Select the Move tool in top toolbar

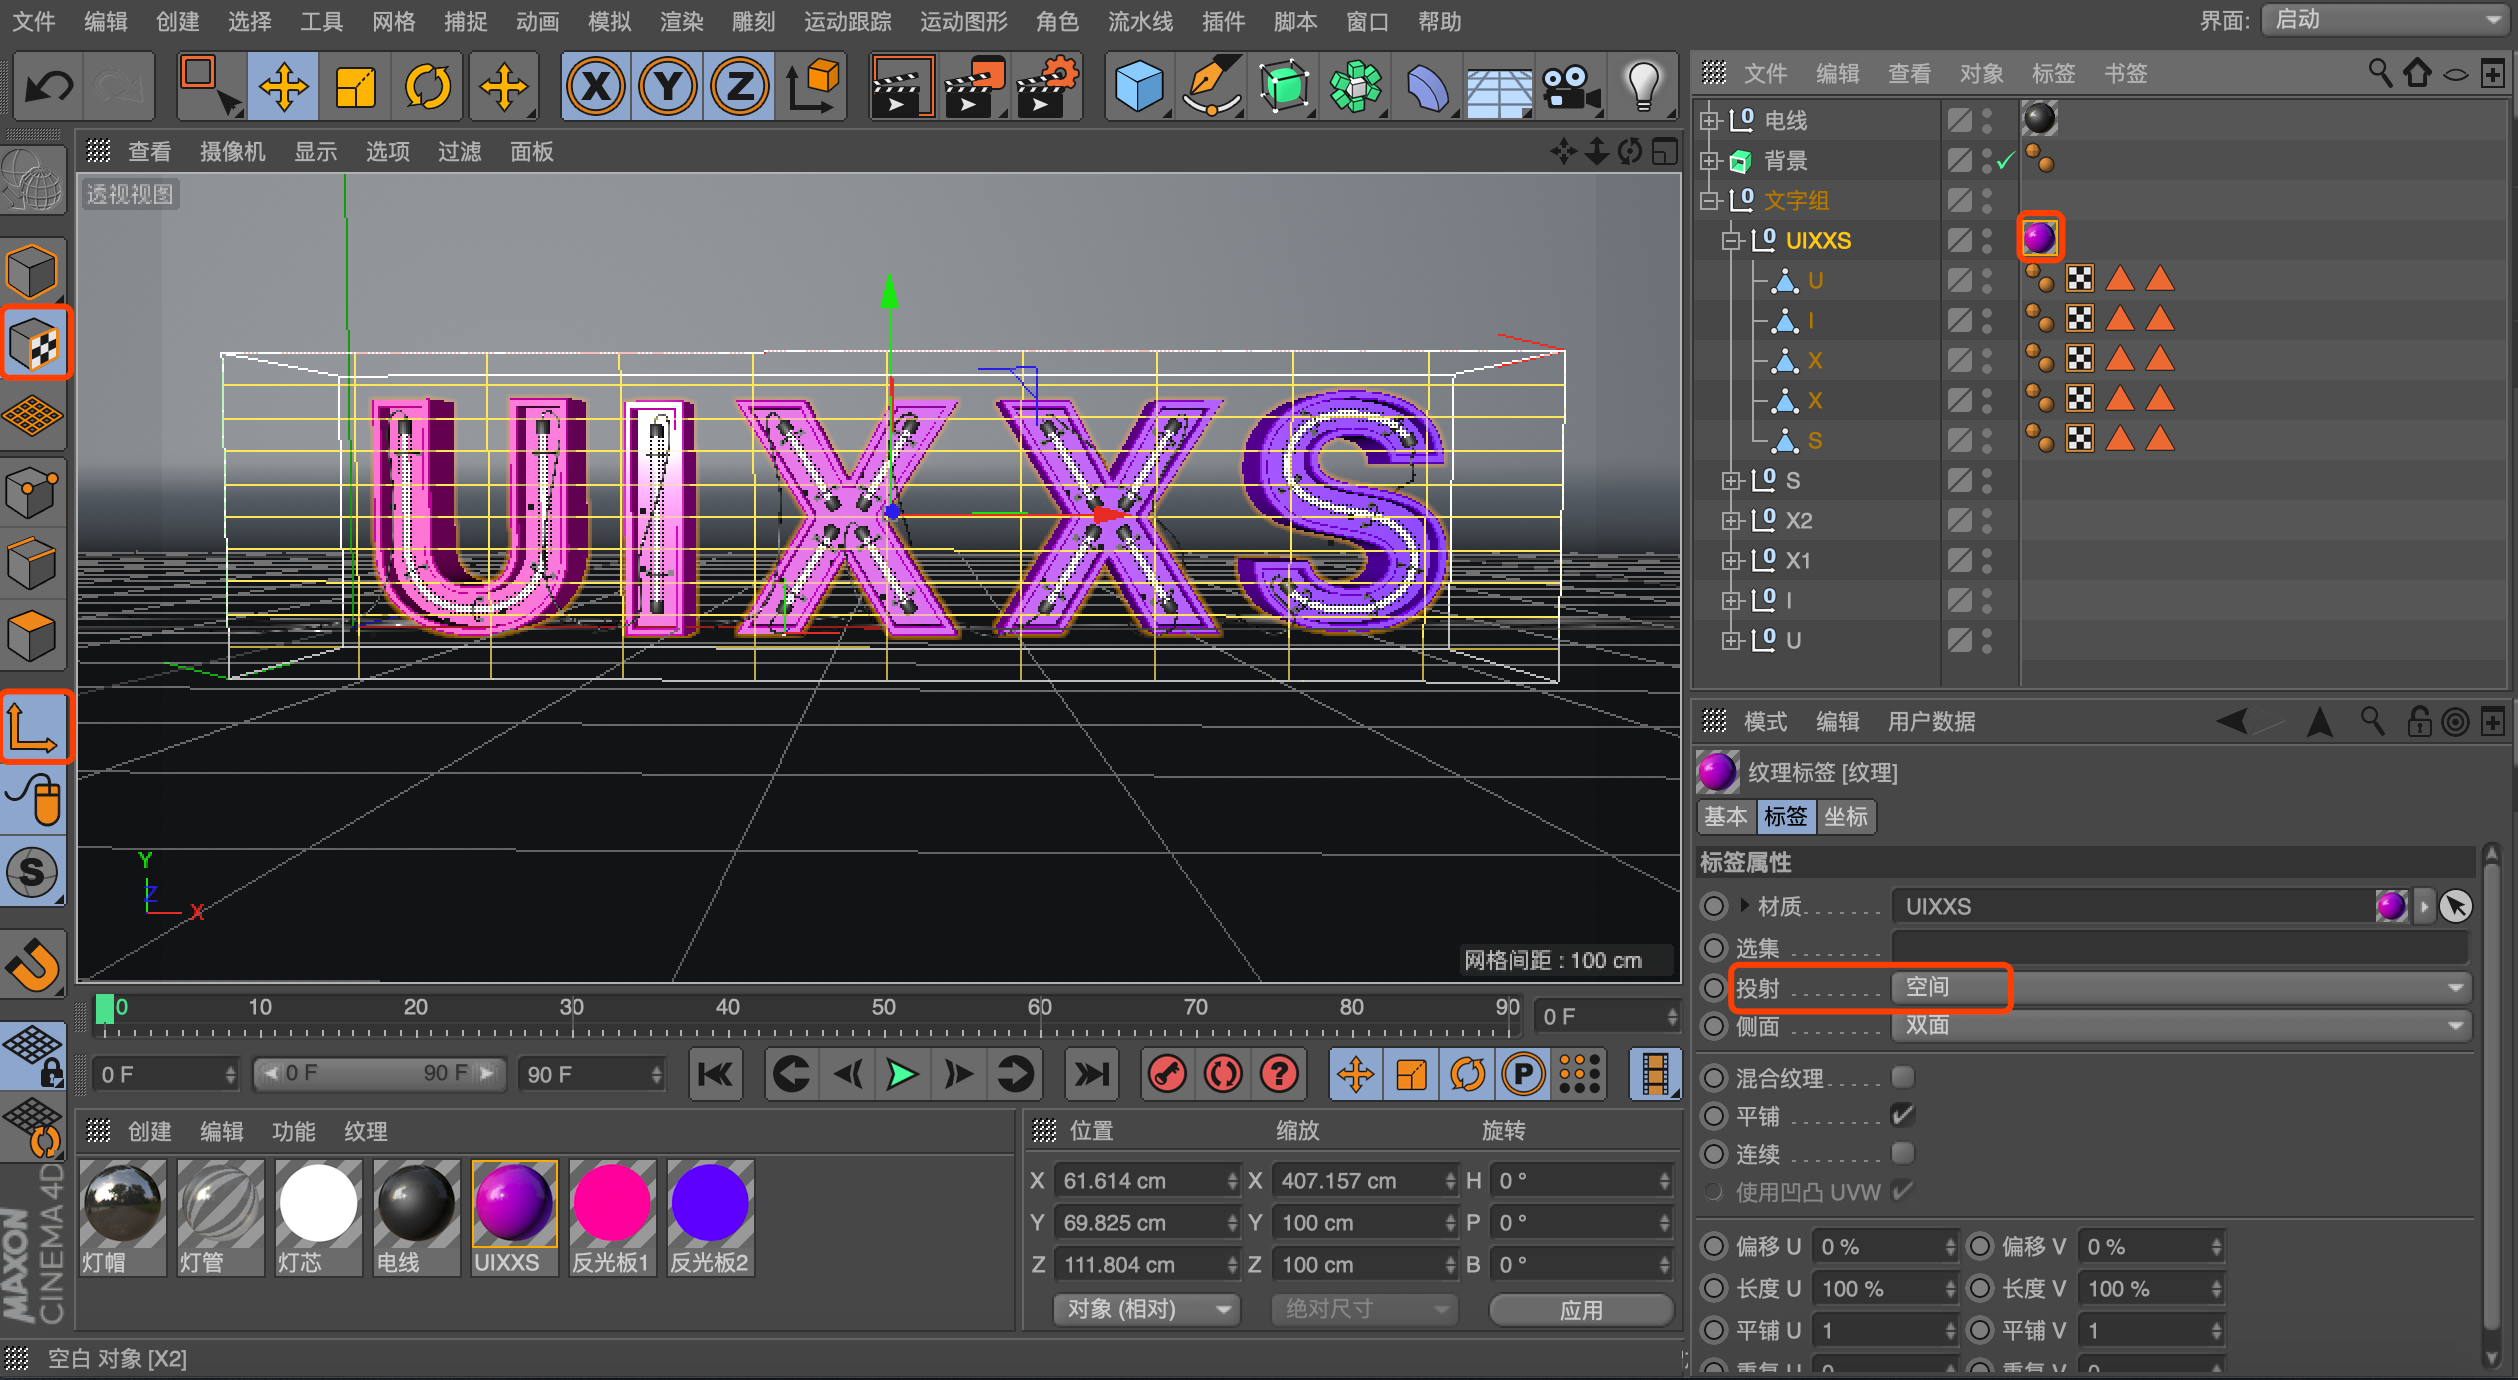283,86
